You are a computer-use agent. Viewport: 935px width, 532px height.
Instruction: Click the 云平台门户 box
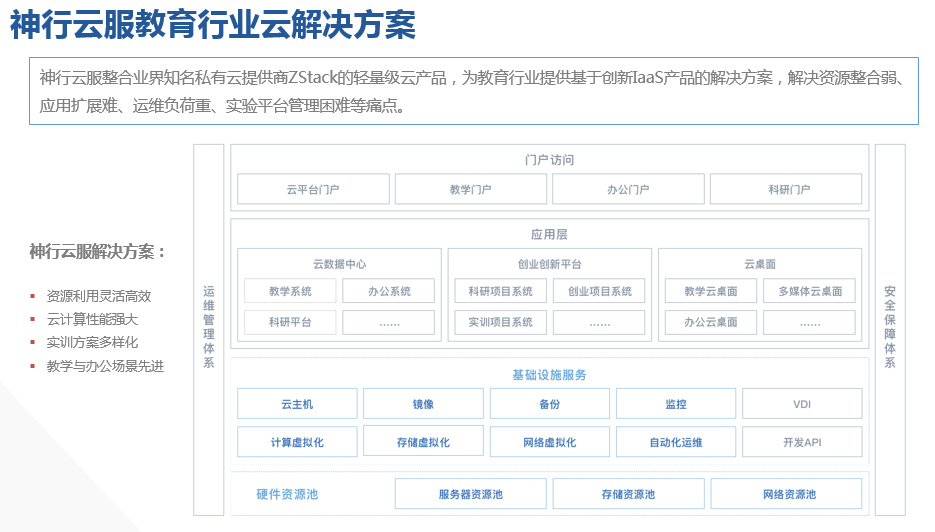coord(312,189)
